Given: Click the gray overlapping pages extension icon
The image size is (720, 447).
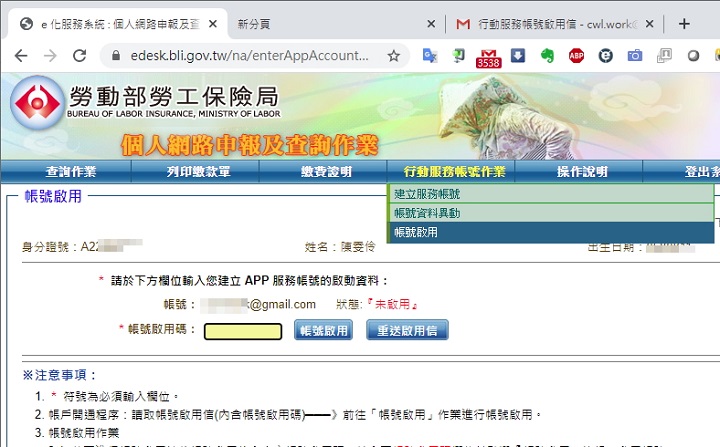Looking at the screenshot, I should (664, 56).
